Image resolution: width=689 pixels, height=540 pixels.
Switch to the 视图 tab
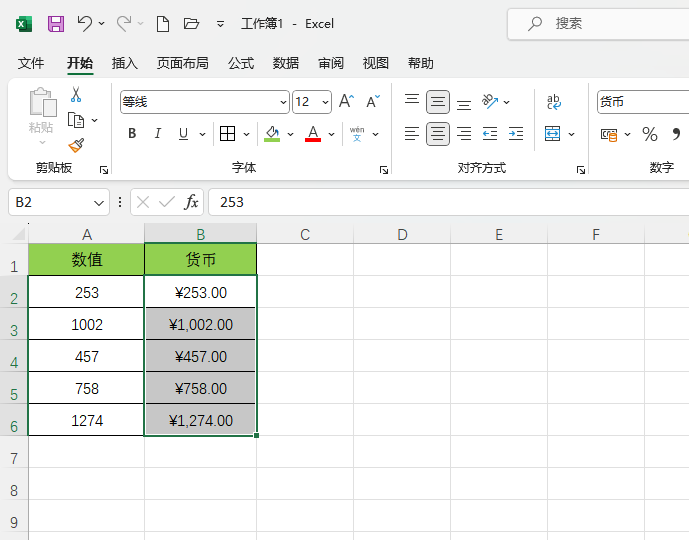[x=376, y=63]
